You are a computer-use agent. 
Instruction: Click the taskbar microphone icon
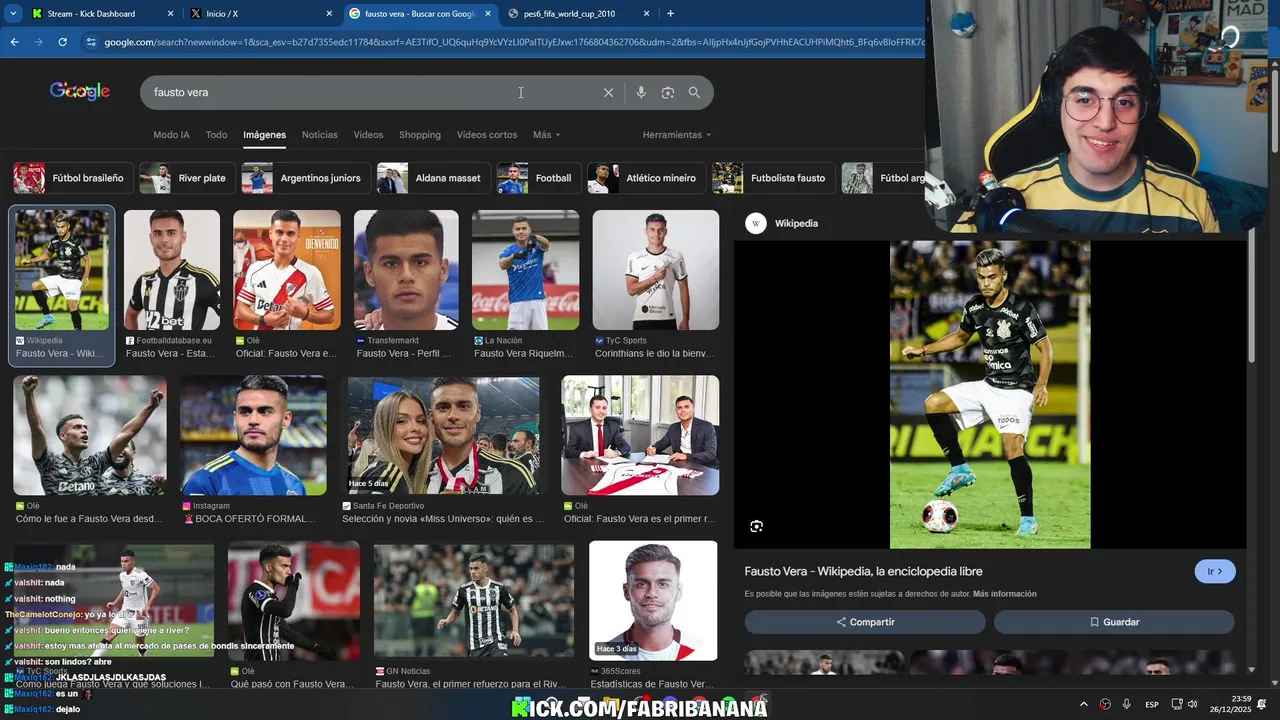click(x=1127, y=704)
